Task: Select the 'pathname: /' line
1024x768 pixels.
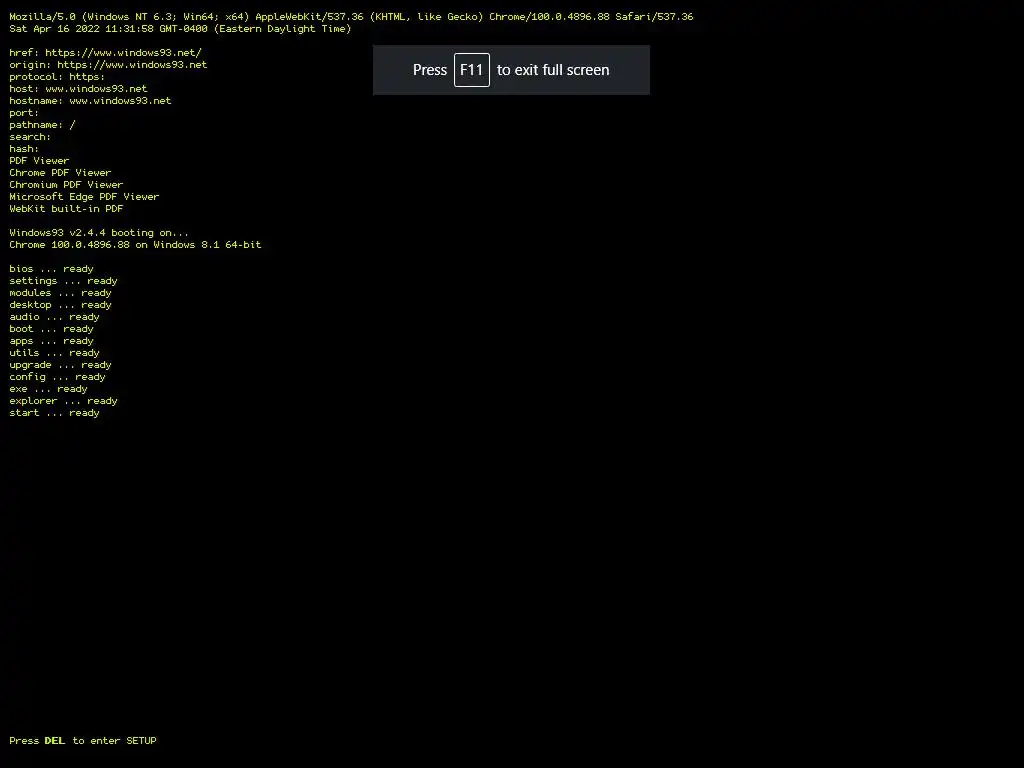Action: coord(42,125)
